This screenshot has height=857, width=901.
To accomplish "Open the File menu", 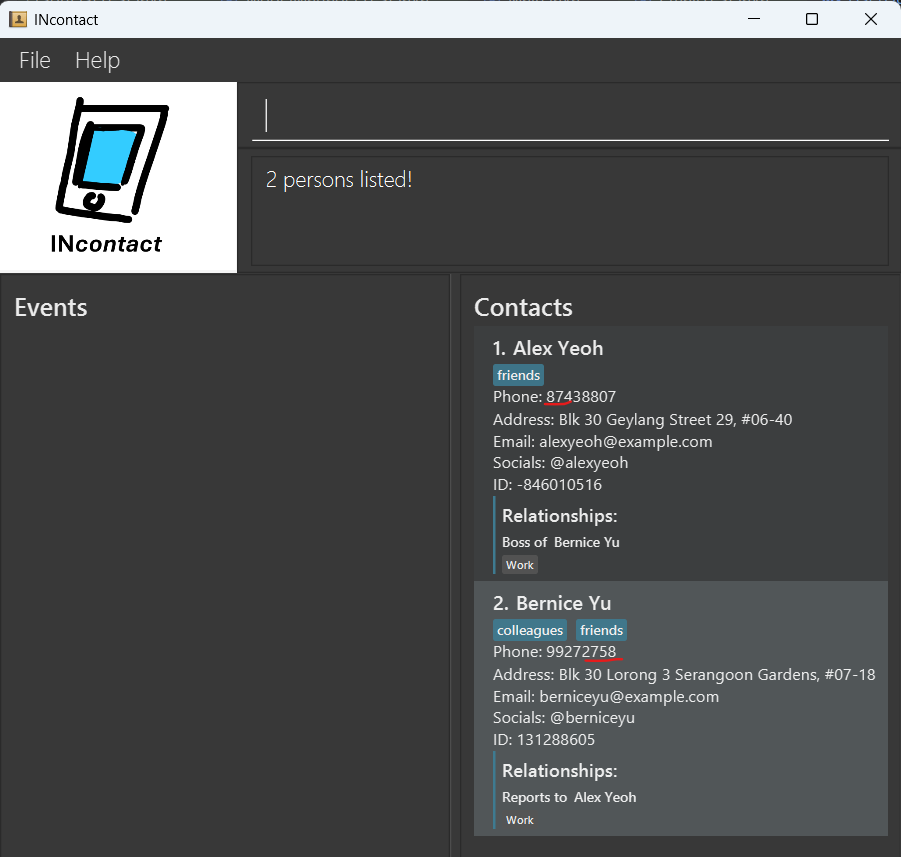I will point(35,60).
